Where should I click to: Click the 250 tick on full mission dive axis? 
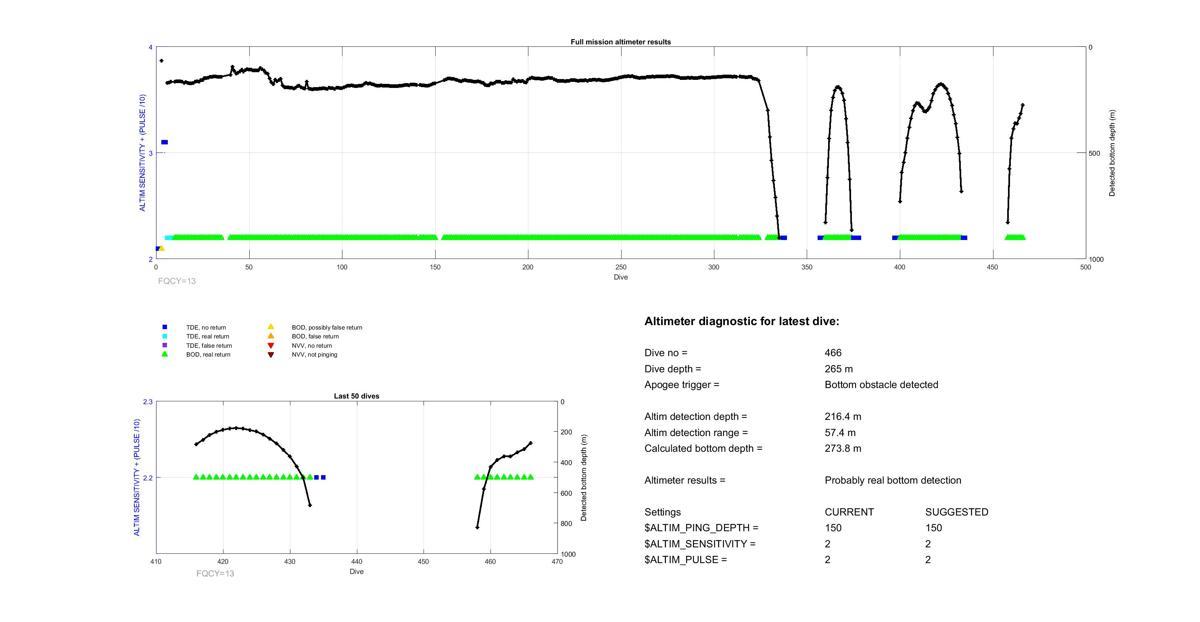click(621, 267)
